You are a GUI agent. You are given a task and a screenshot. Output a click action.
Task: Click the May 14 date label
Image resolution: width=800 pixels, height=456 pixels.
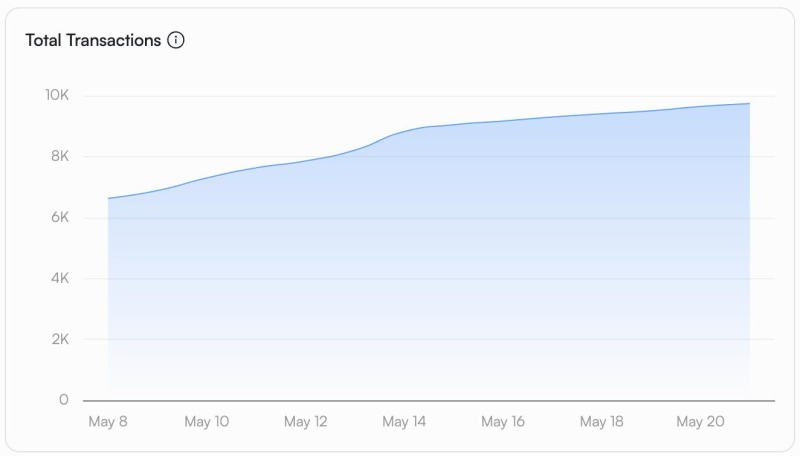(404, 422)
